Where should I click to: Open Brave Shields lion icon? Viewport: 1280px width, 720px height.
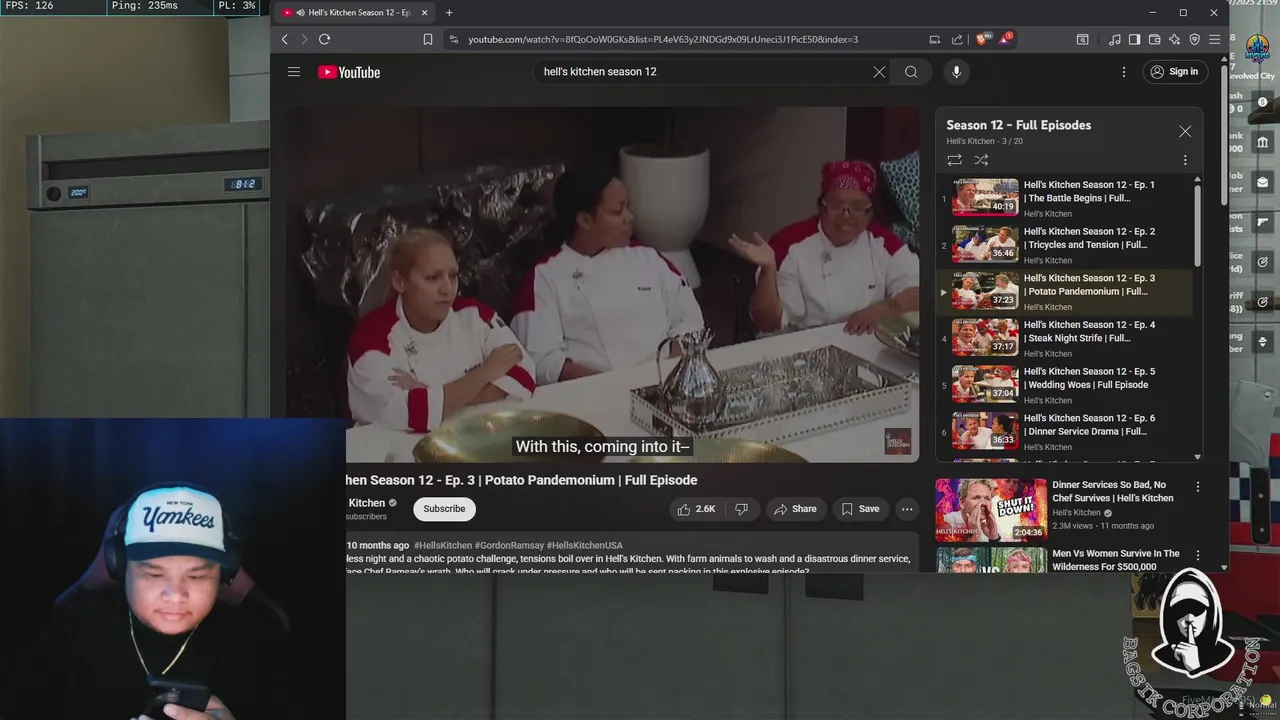981,39
